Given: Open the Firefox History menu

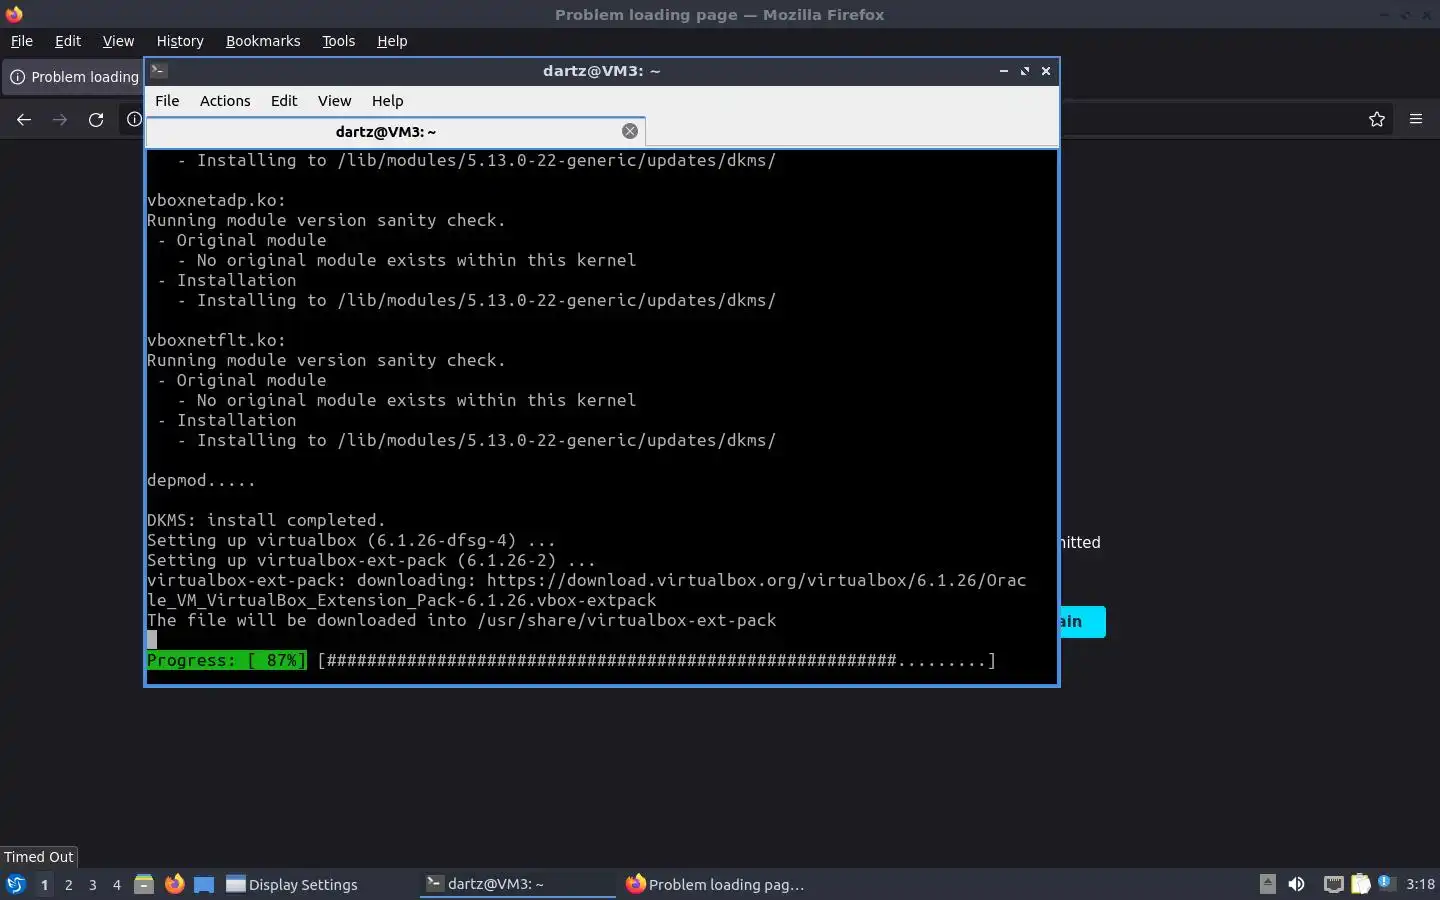Looking at the screenshot, I should tap(180, 41).
